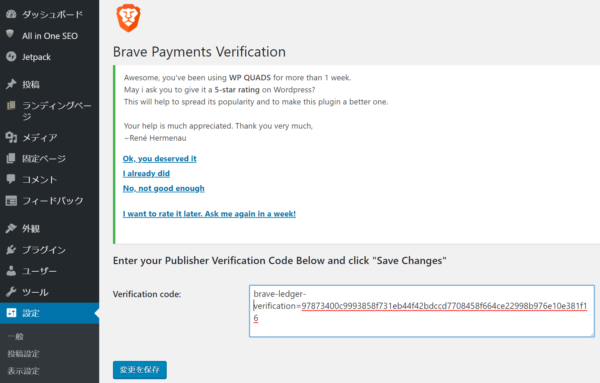This screenshot has height=383, width=600.
Task: Select the posts pushpin icon
Action: coord(11,84)
